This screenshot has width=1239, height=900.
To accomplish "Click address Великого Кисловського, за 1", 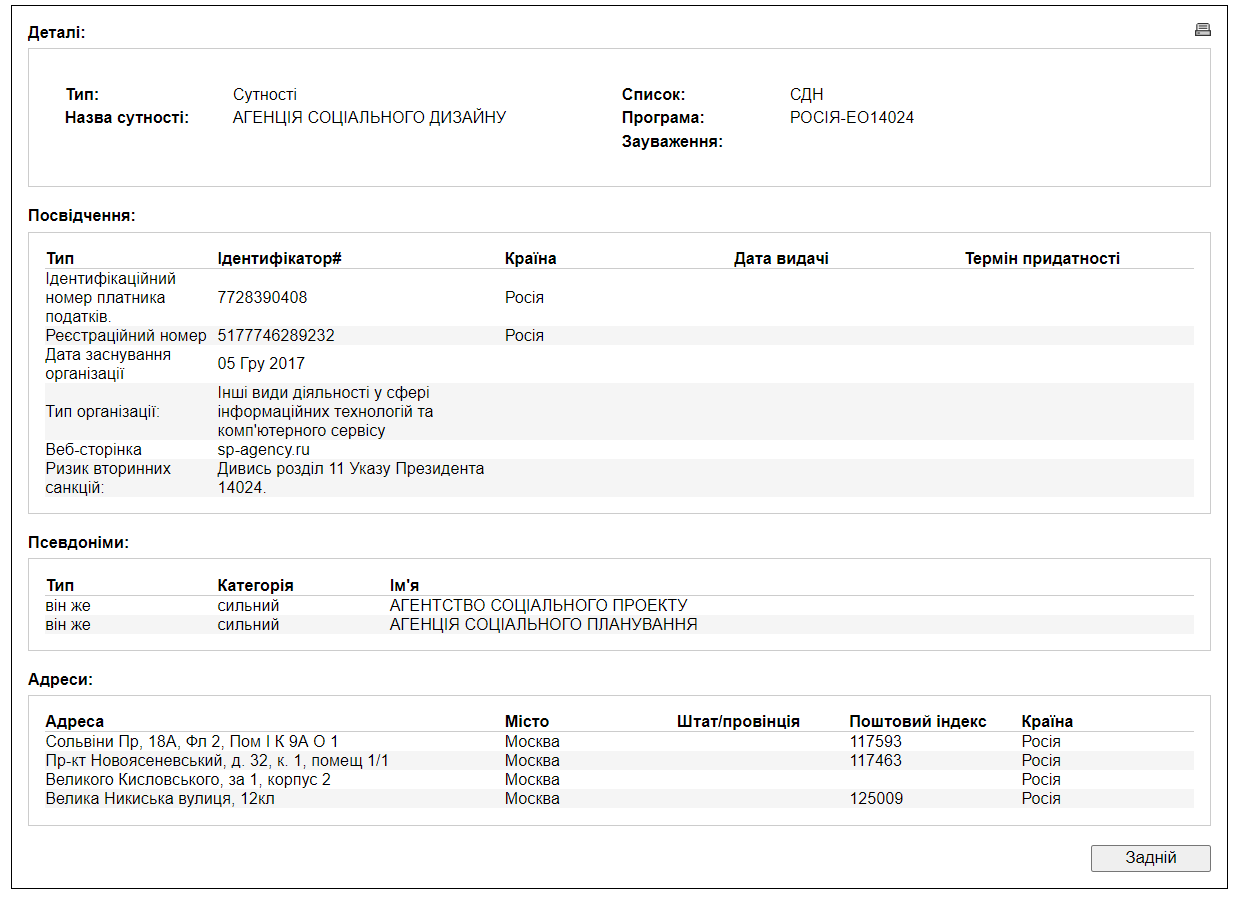I will coord(188,780).
